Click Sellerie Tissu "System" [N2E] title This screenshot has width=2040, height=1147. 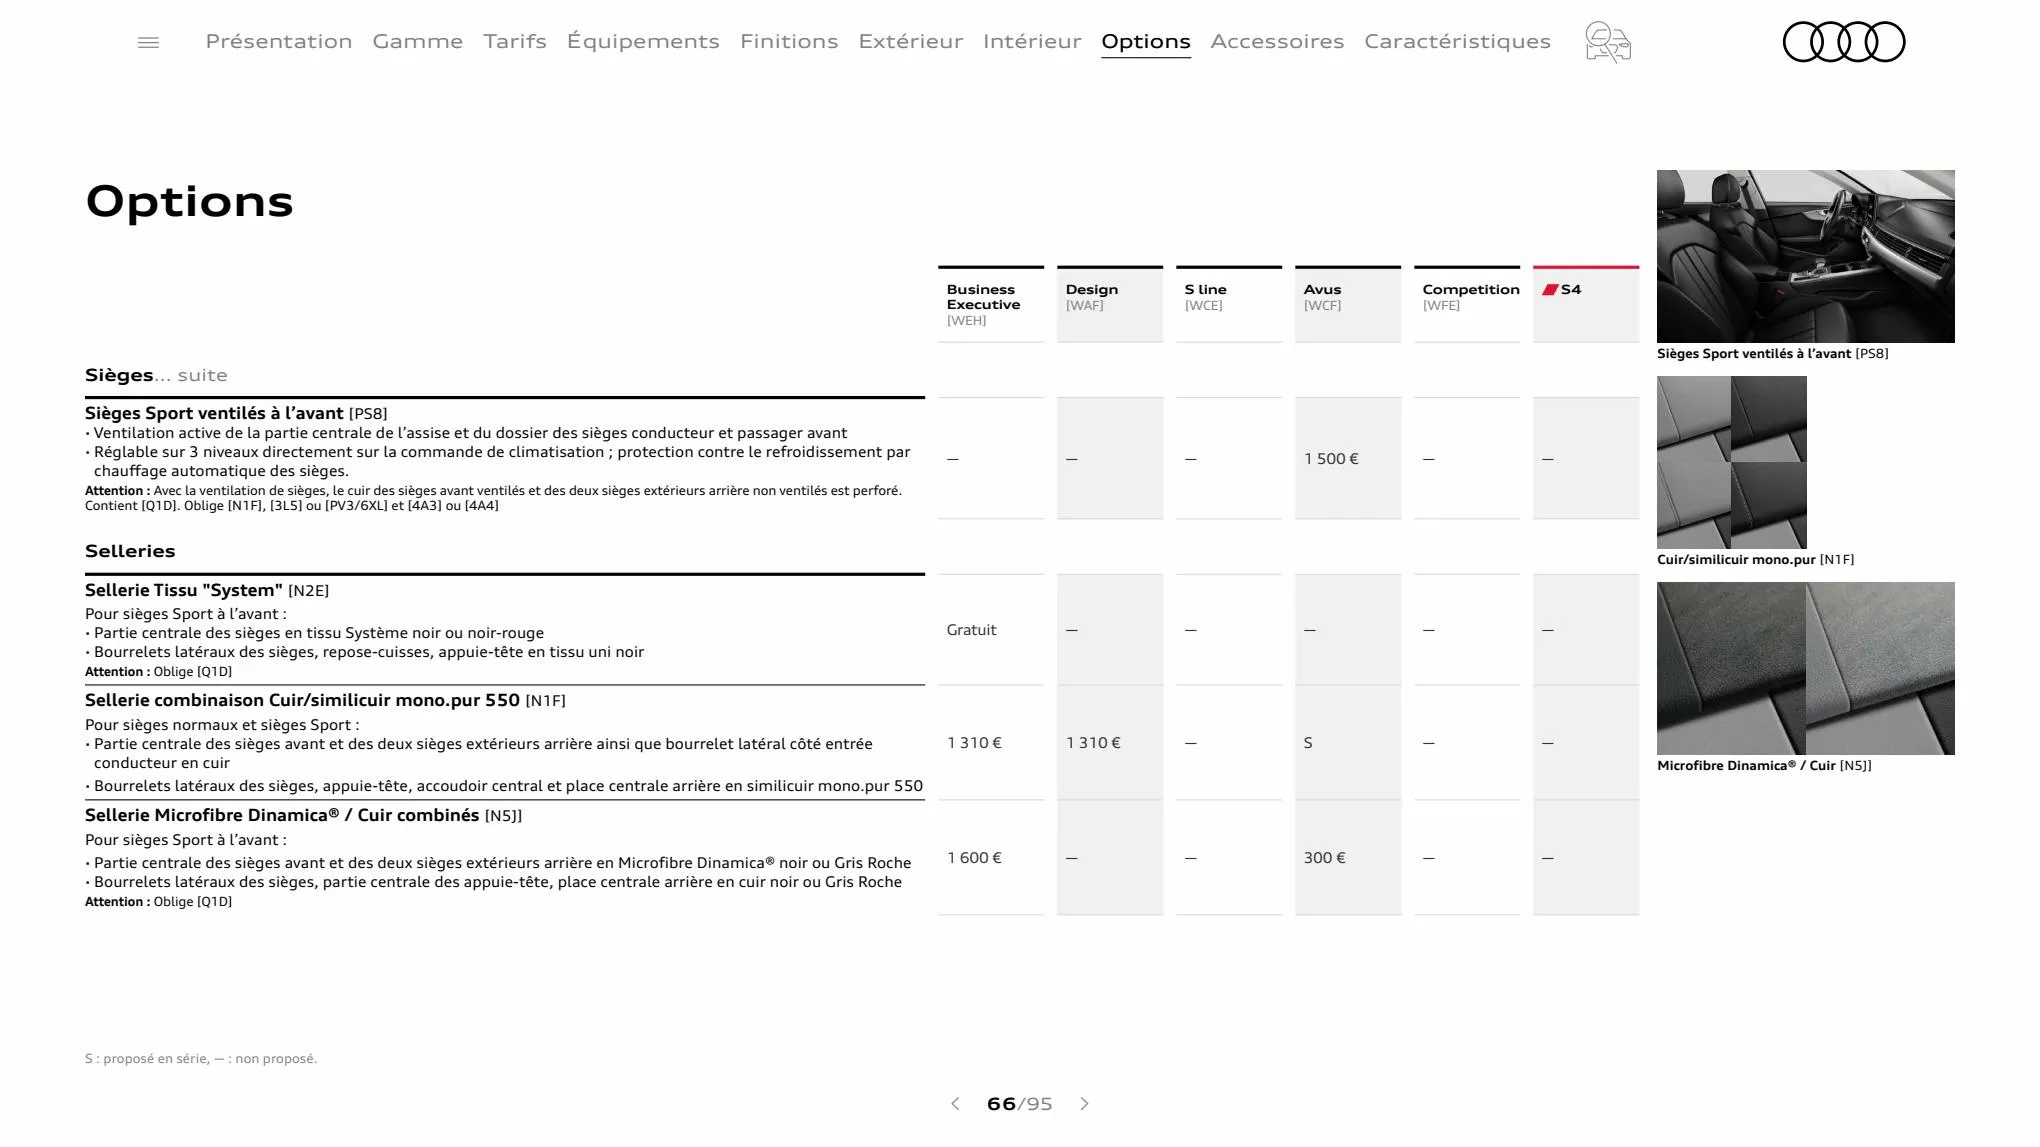(207, 590)
